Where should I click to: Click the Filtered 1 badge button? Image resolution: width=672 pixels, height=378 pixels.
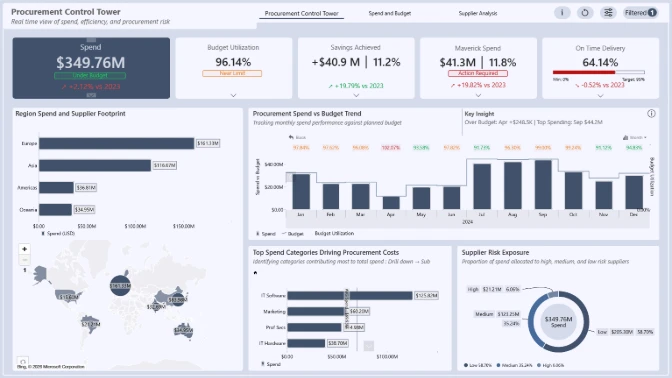tap(640, 13)
